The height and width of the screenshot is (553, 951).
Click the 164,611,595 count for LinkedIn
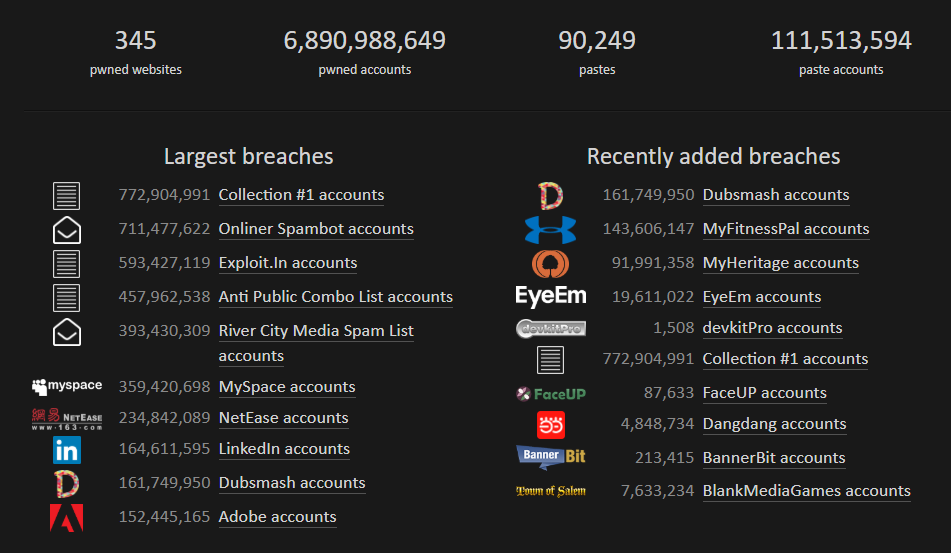[x=164, y=449]
